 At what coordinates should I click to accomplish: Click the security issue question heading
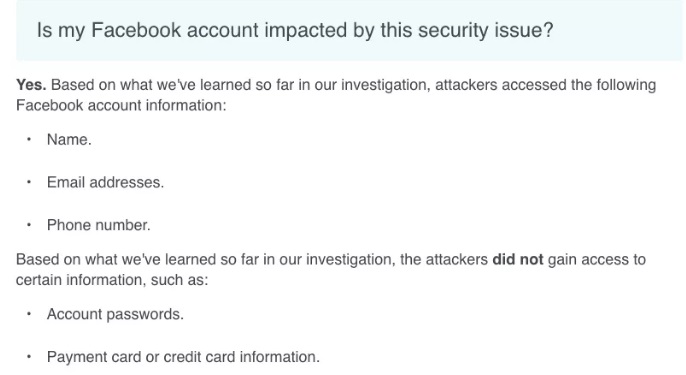pyautogui.click(x=295, y=30)
